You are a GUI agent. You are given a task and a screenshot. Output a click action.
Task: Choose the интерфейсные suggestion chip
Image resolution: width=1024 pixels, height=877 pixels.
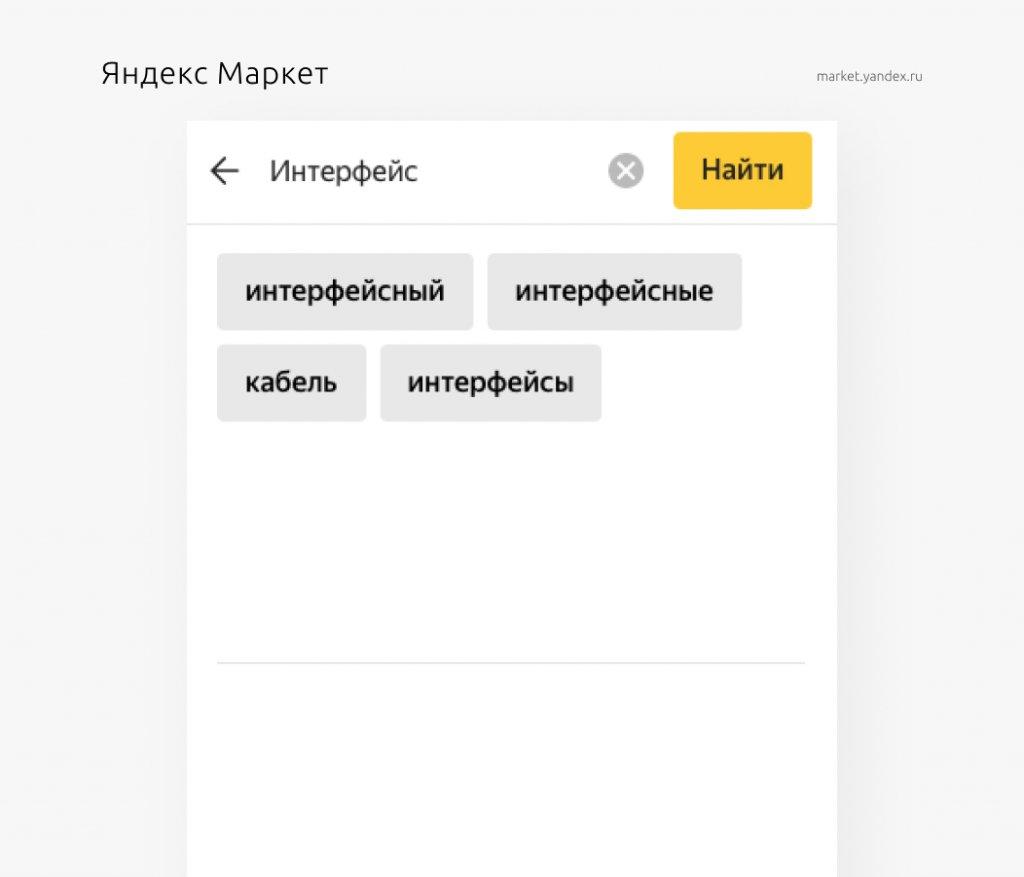click(615, 291)
